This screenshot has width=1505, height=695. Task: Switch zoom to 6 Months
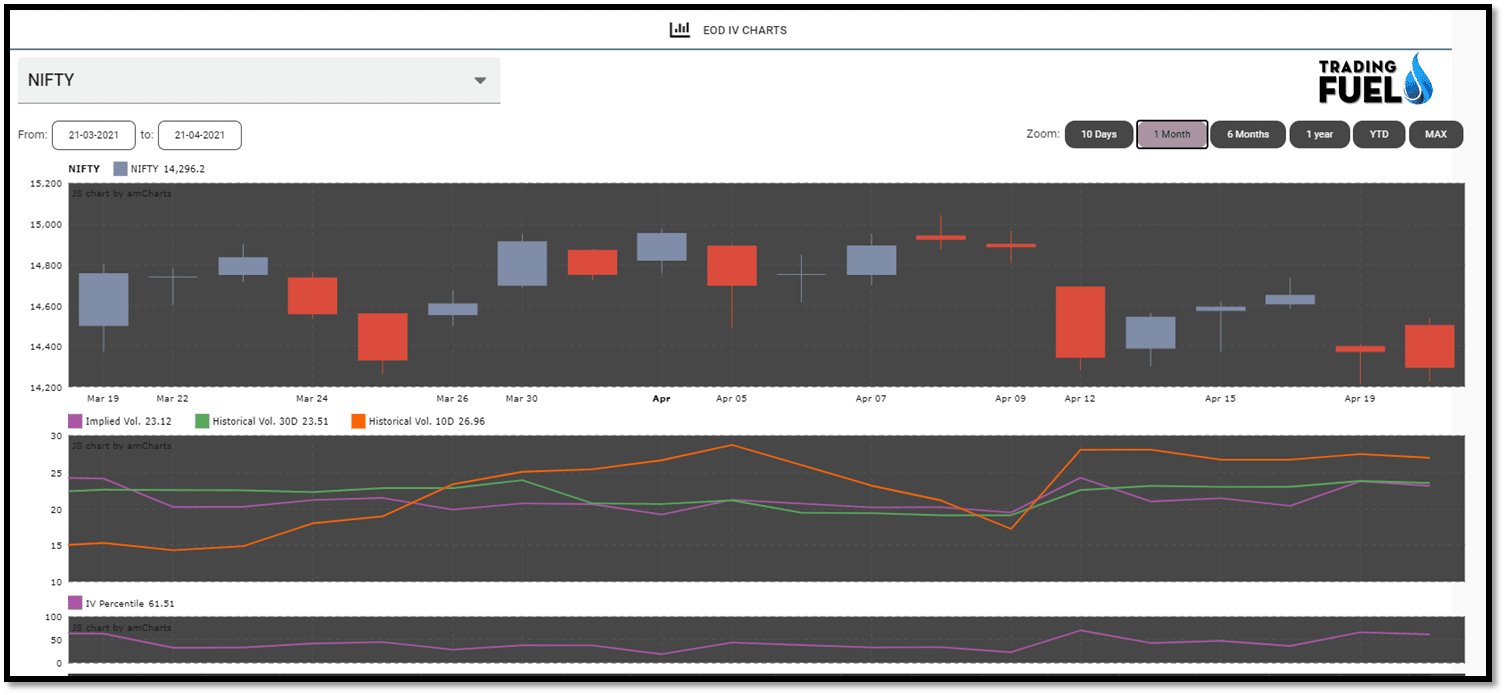pos(1248,134)
